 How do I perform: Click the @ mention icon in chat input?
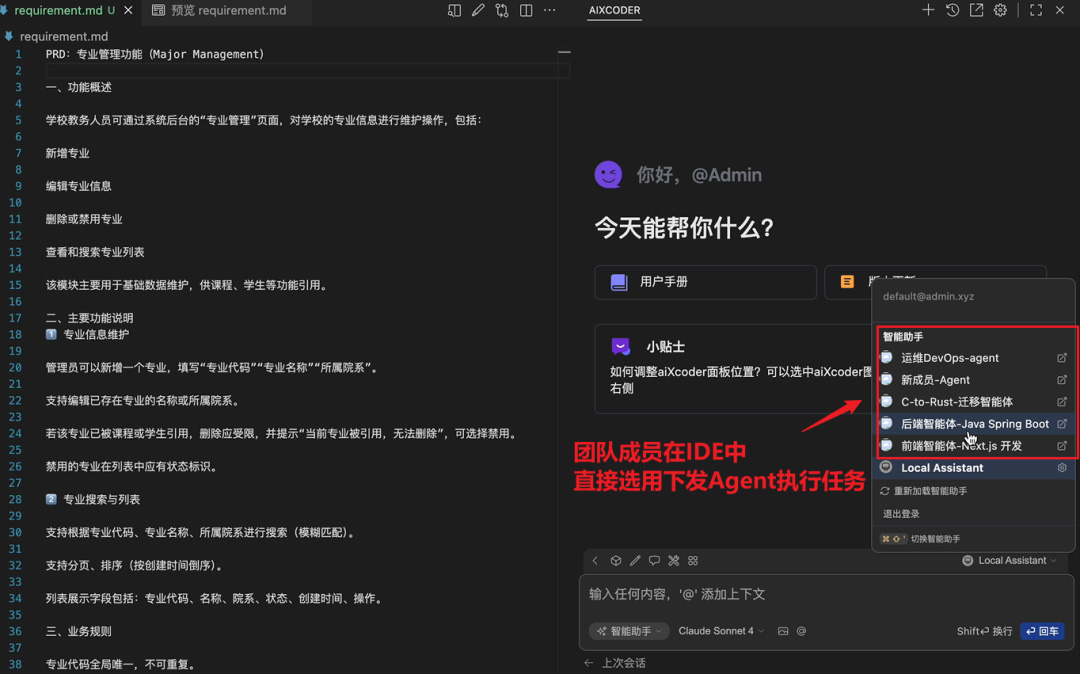coord(801,631)
